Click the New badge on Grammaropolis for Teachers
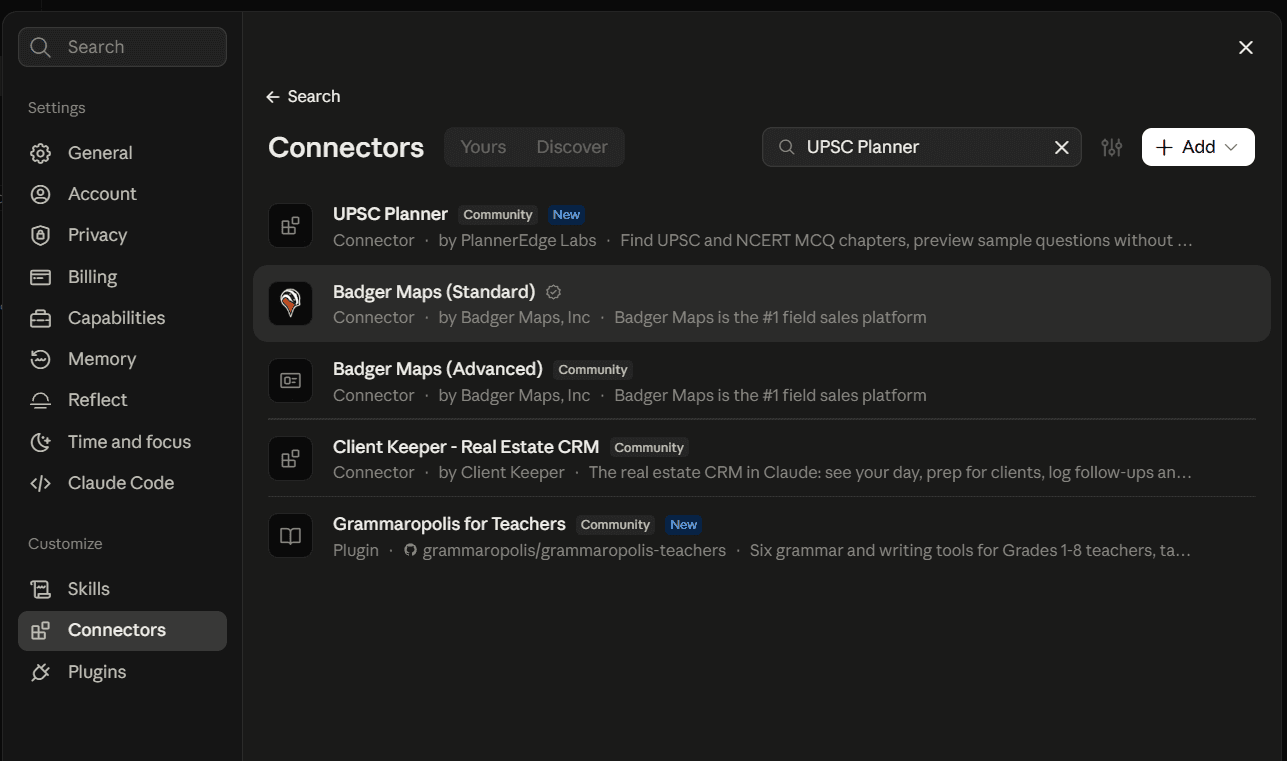Image resolution: width=1287 pixels, height=761 pixels. point(684,525)
